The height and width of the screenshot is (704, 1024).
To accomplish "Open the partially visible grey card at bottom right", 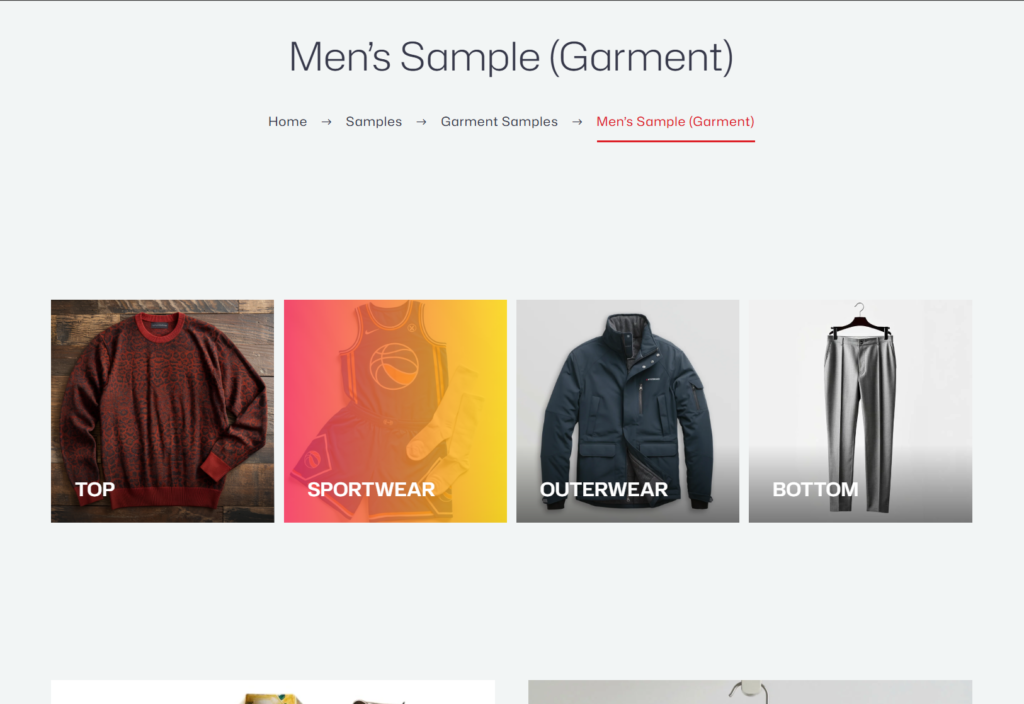I will point(750,692).
